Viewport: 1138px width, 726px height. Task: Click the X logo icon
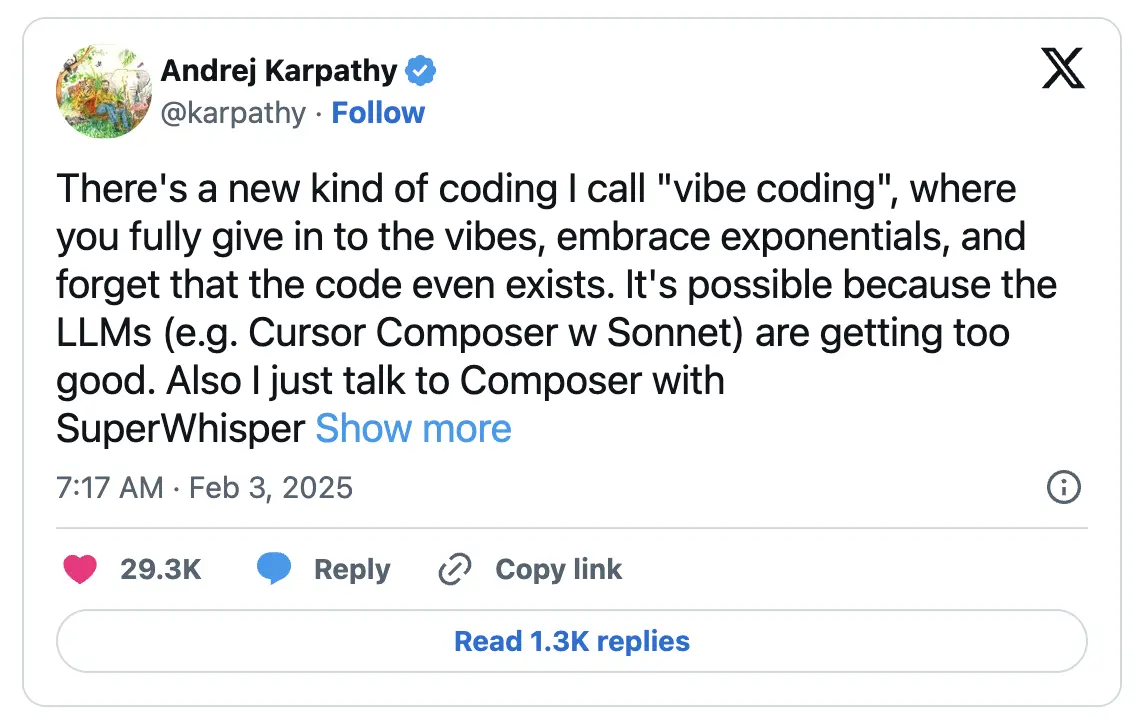pyautogui.click(x=1062, y=71)
